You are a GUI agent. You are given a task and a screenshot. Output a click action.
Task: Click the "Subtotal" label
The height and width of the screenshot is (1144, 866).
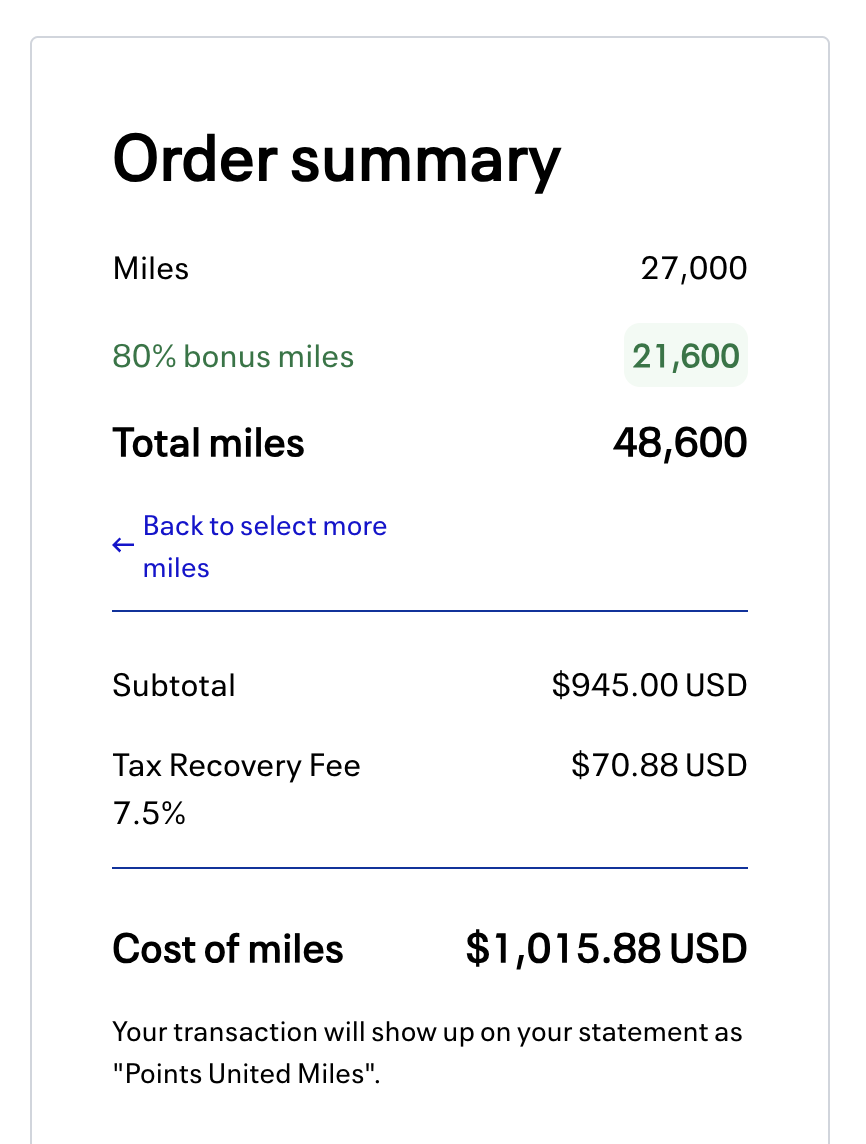pyautogui.click(x=174, y=686)
